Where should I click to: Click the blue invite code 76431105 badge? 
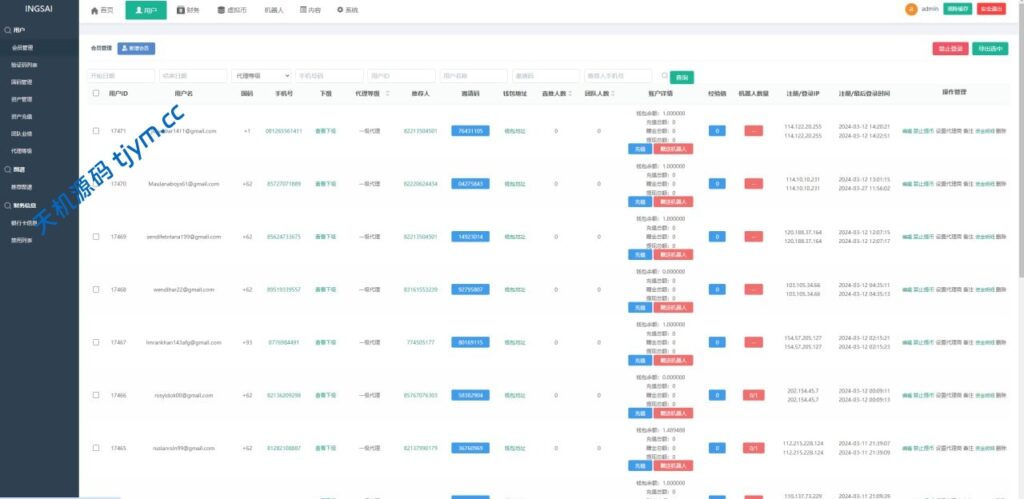pyautogui.click(x=470, y=131)
